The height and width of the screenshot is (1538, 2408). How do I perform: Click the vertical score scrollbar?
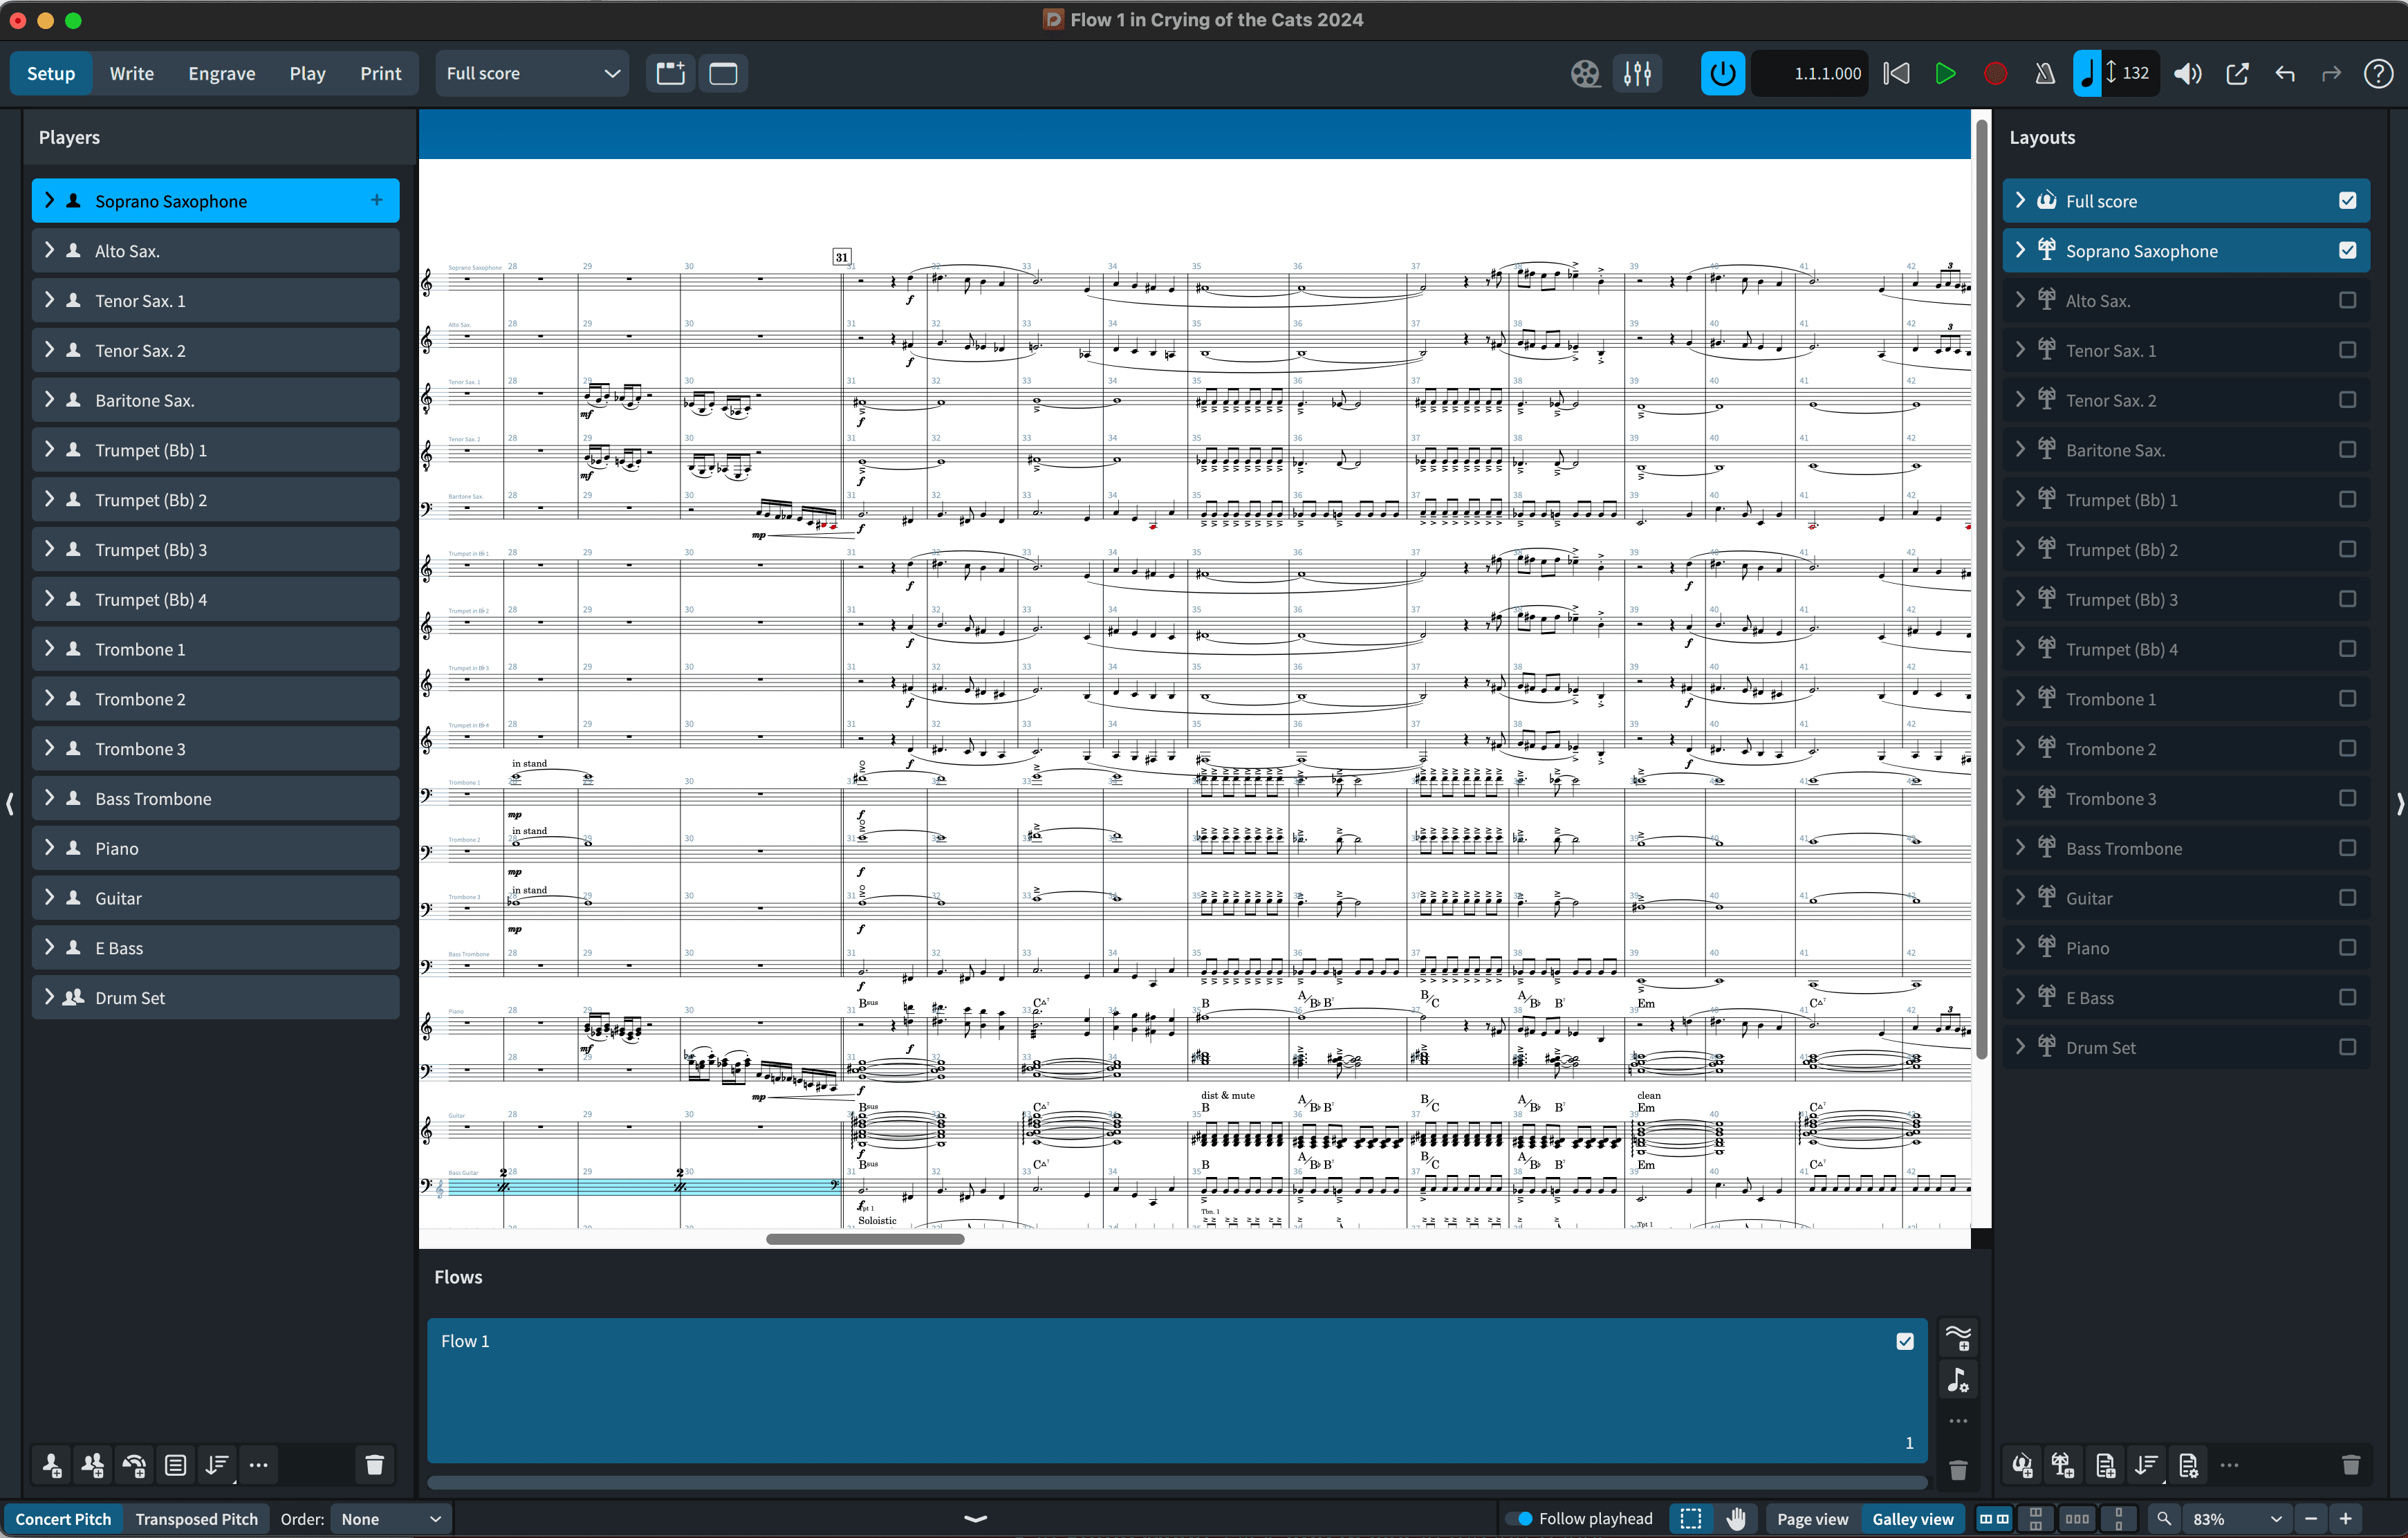(1981, 590)
